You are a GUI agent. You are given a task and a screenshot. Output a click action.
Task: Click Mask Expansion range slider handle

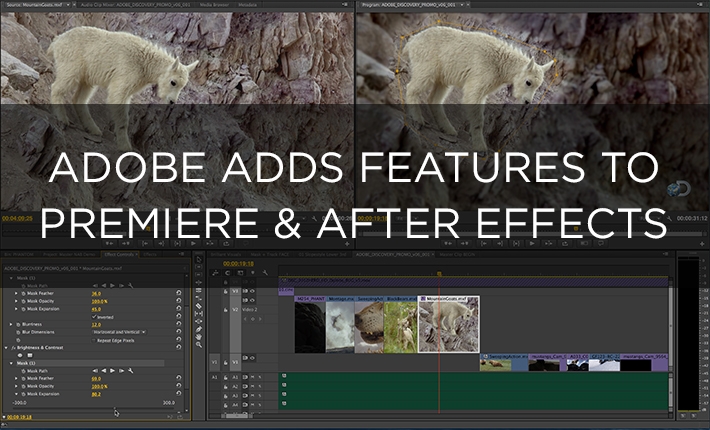tap(114, 408)
